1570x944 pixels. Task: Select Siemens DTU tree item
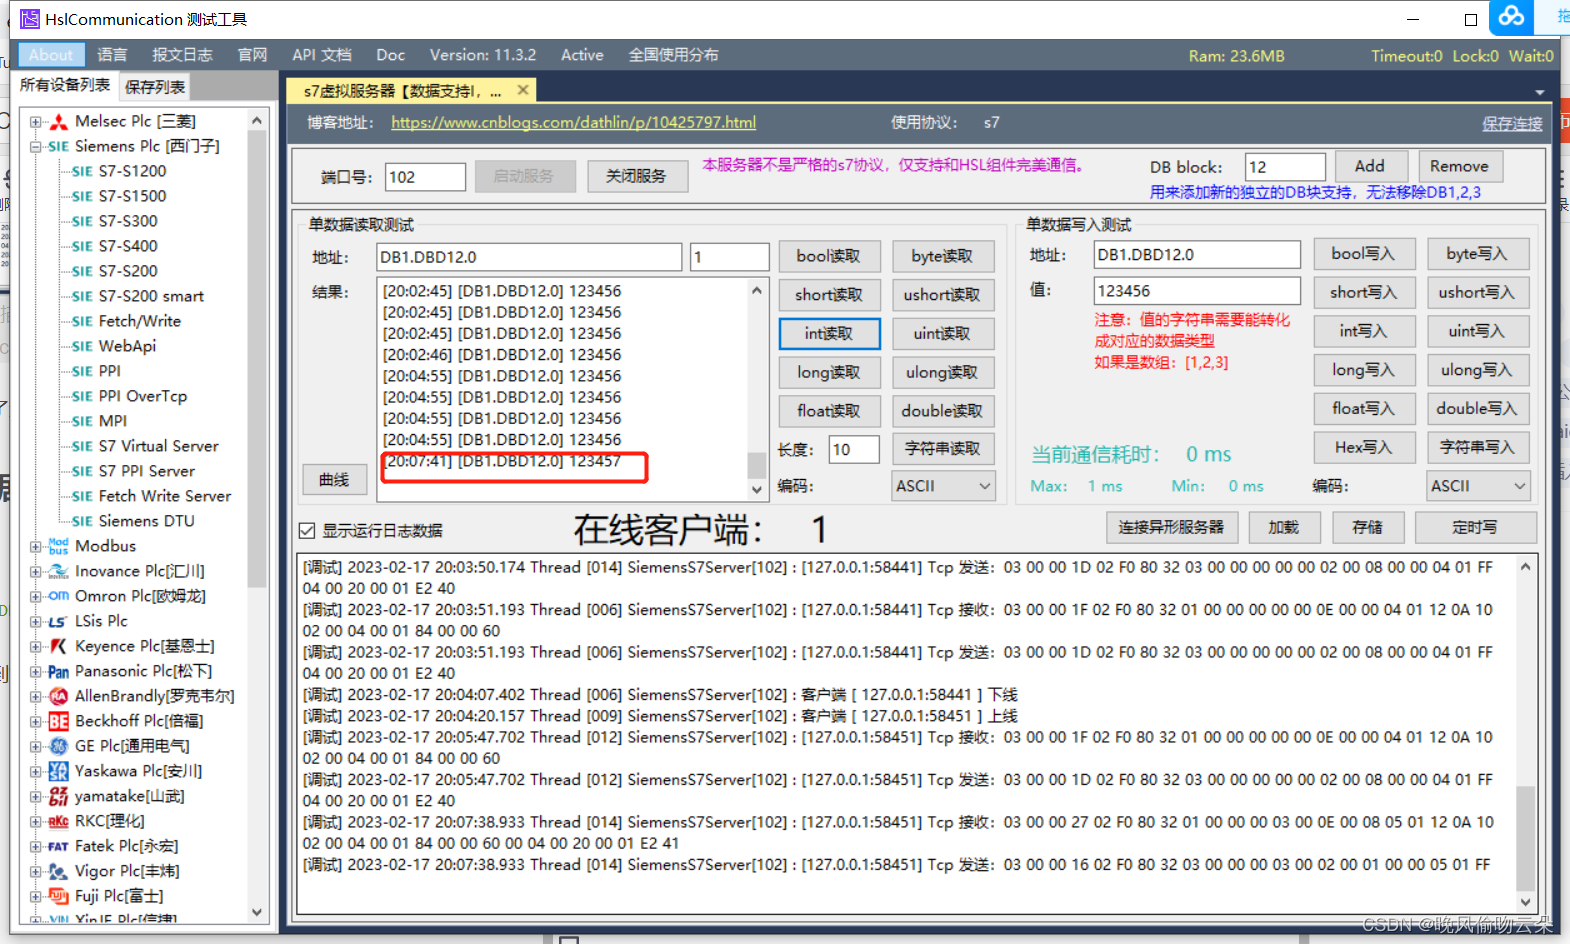[146, 521]
